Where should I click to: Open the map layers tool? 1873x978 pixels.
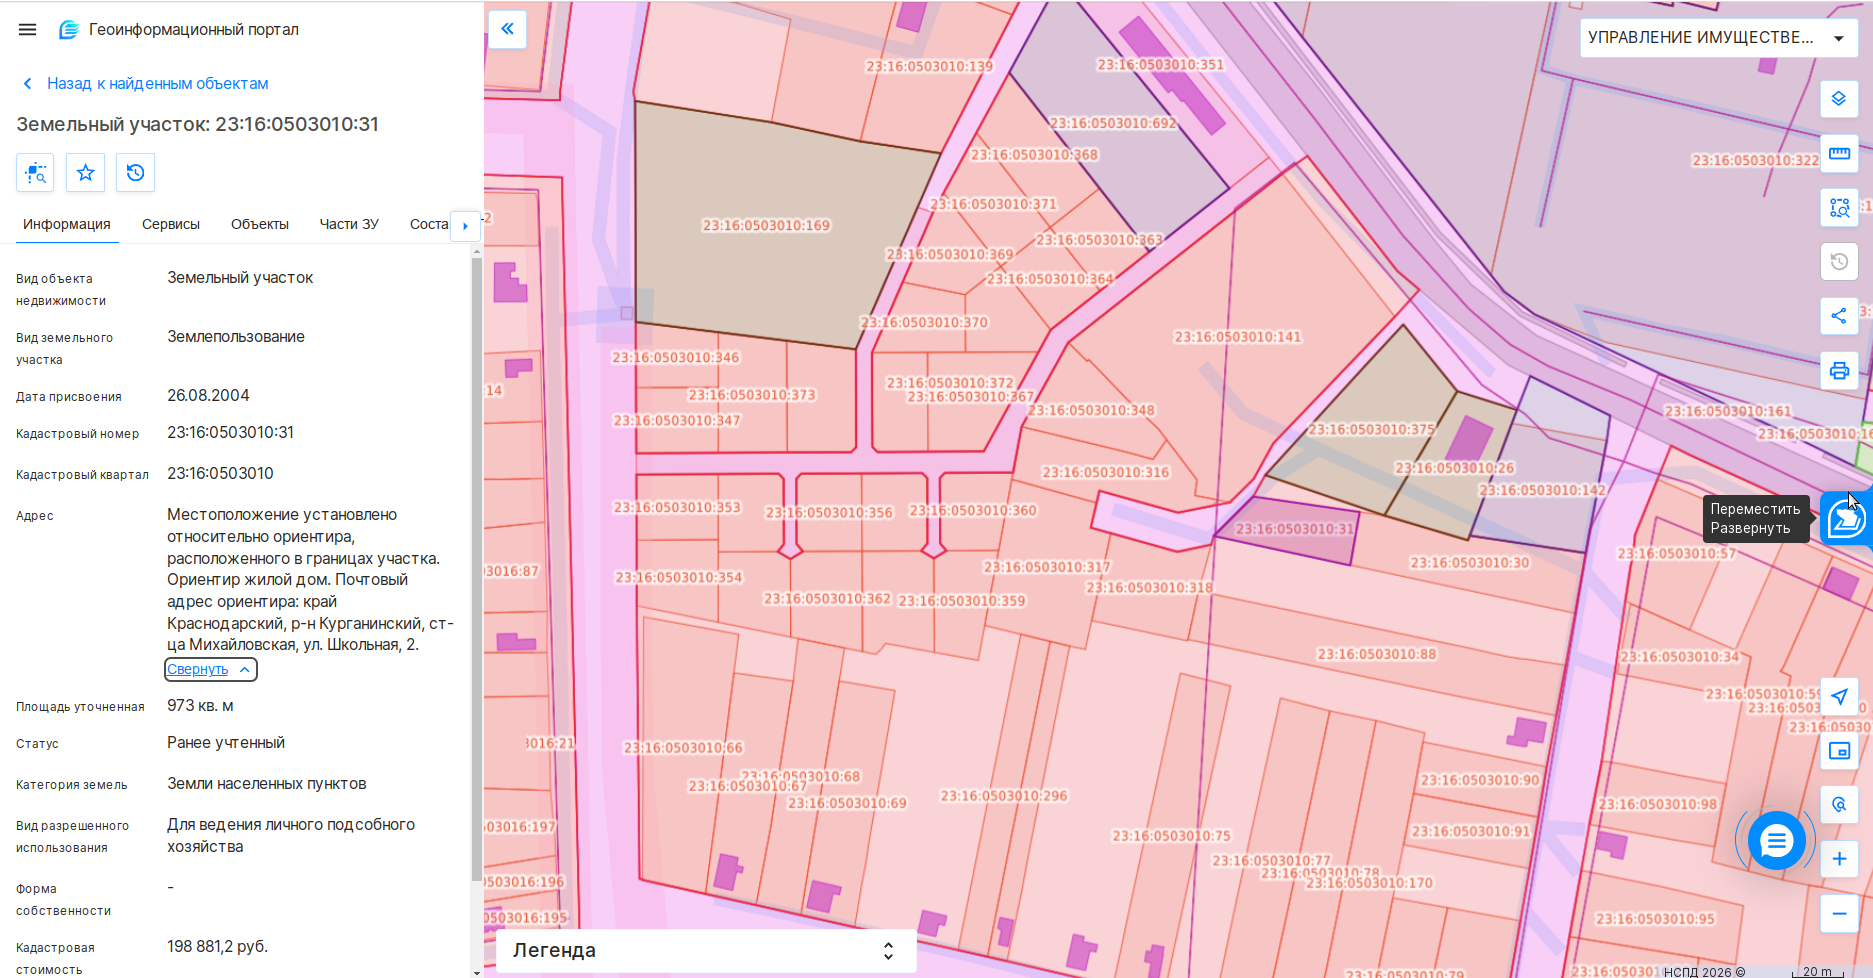click(1839, 99)
